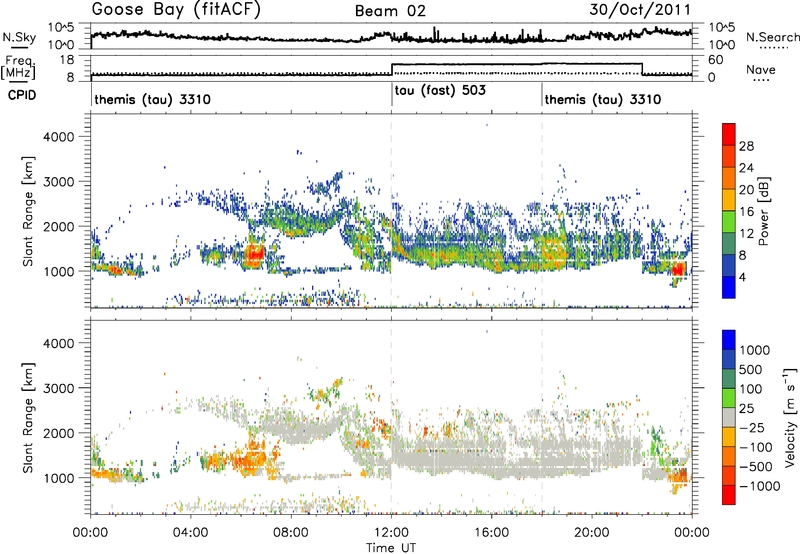
Task: Click the red power patch near 06:30 UT
Action: click(x=254, y=254)
